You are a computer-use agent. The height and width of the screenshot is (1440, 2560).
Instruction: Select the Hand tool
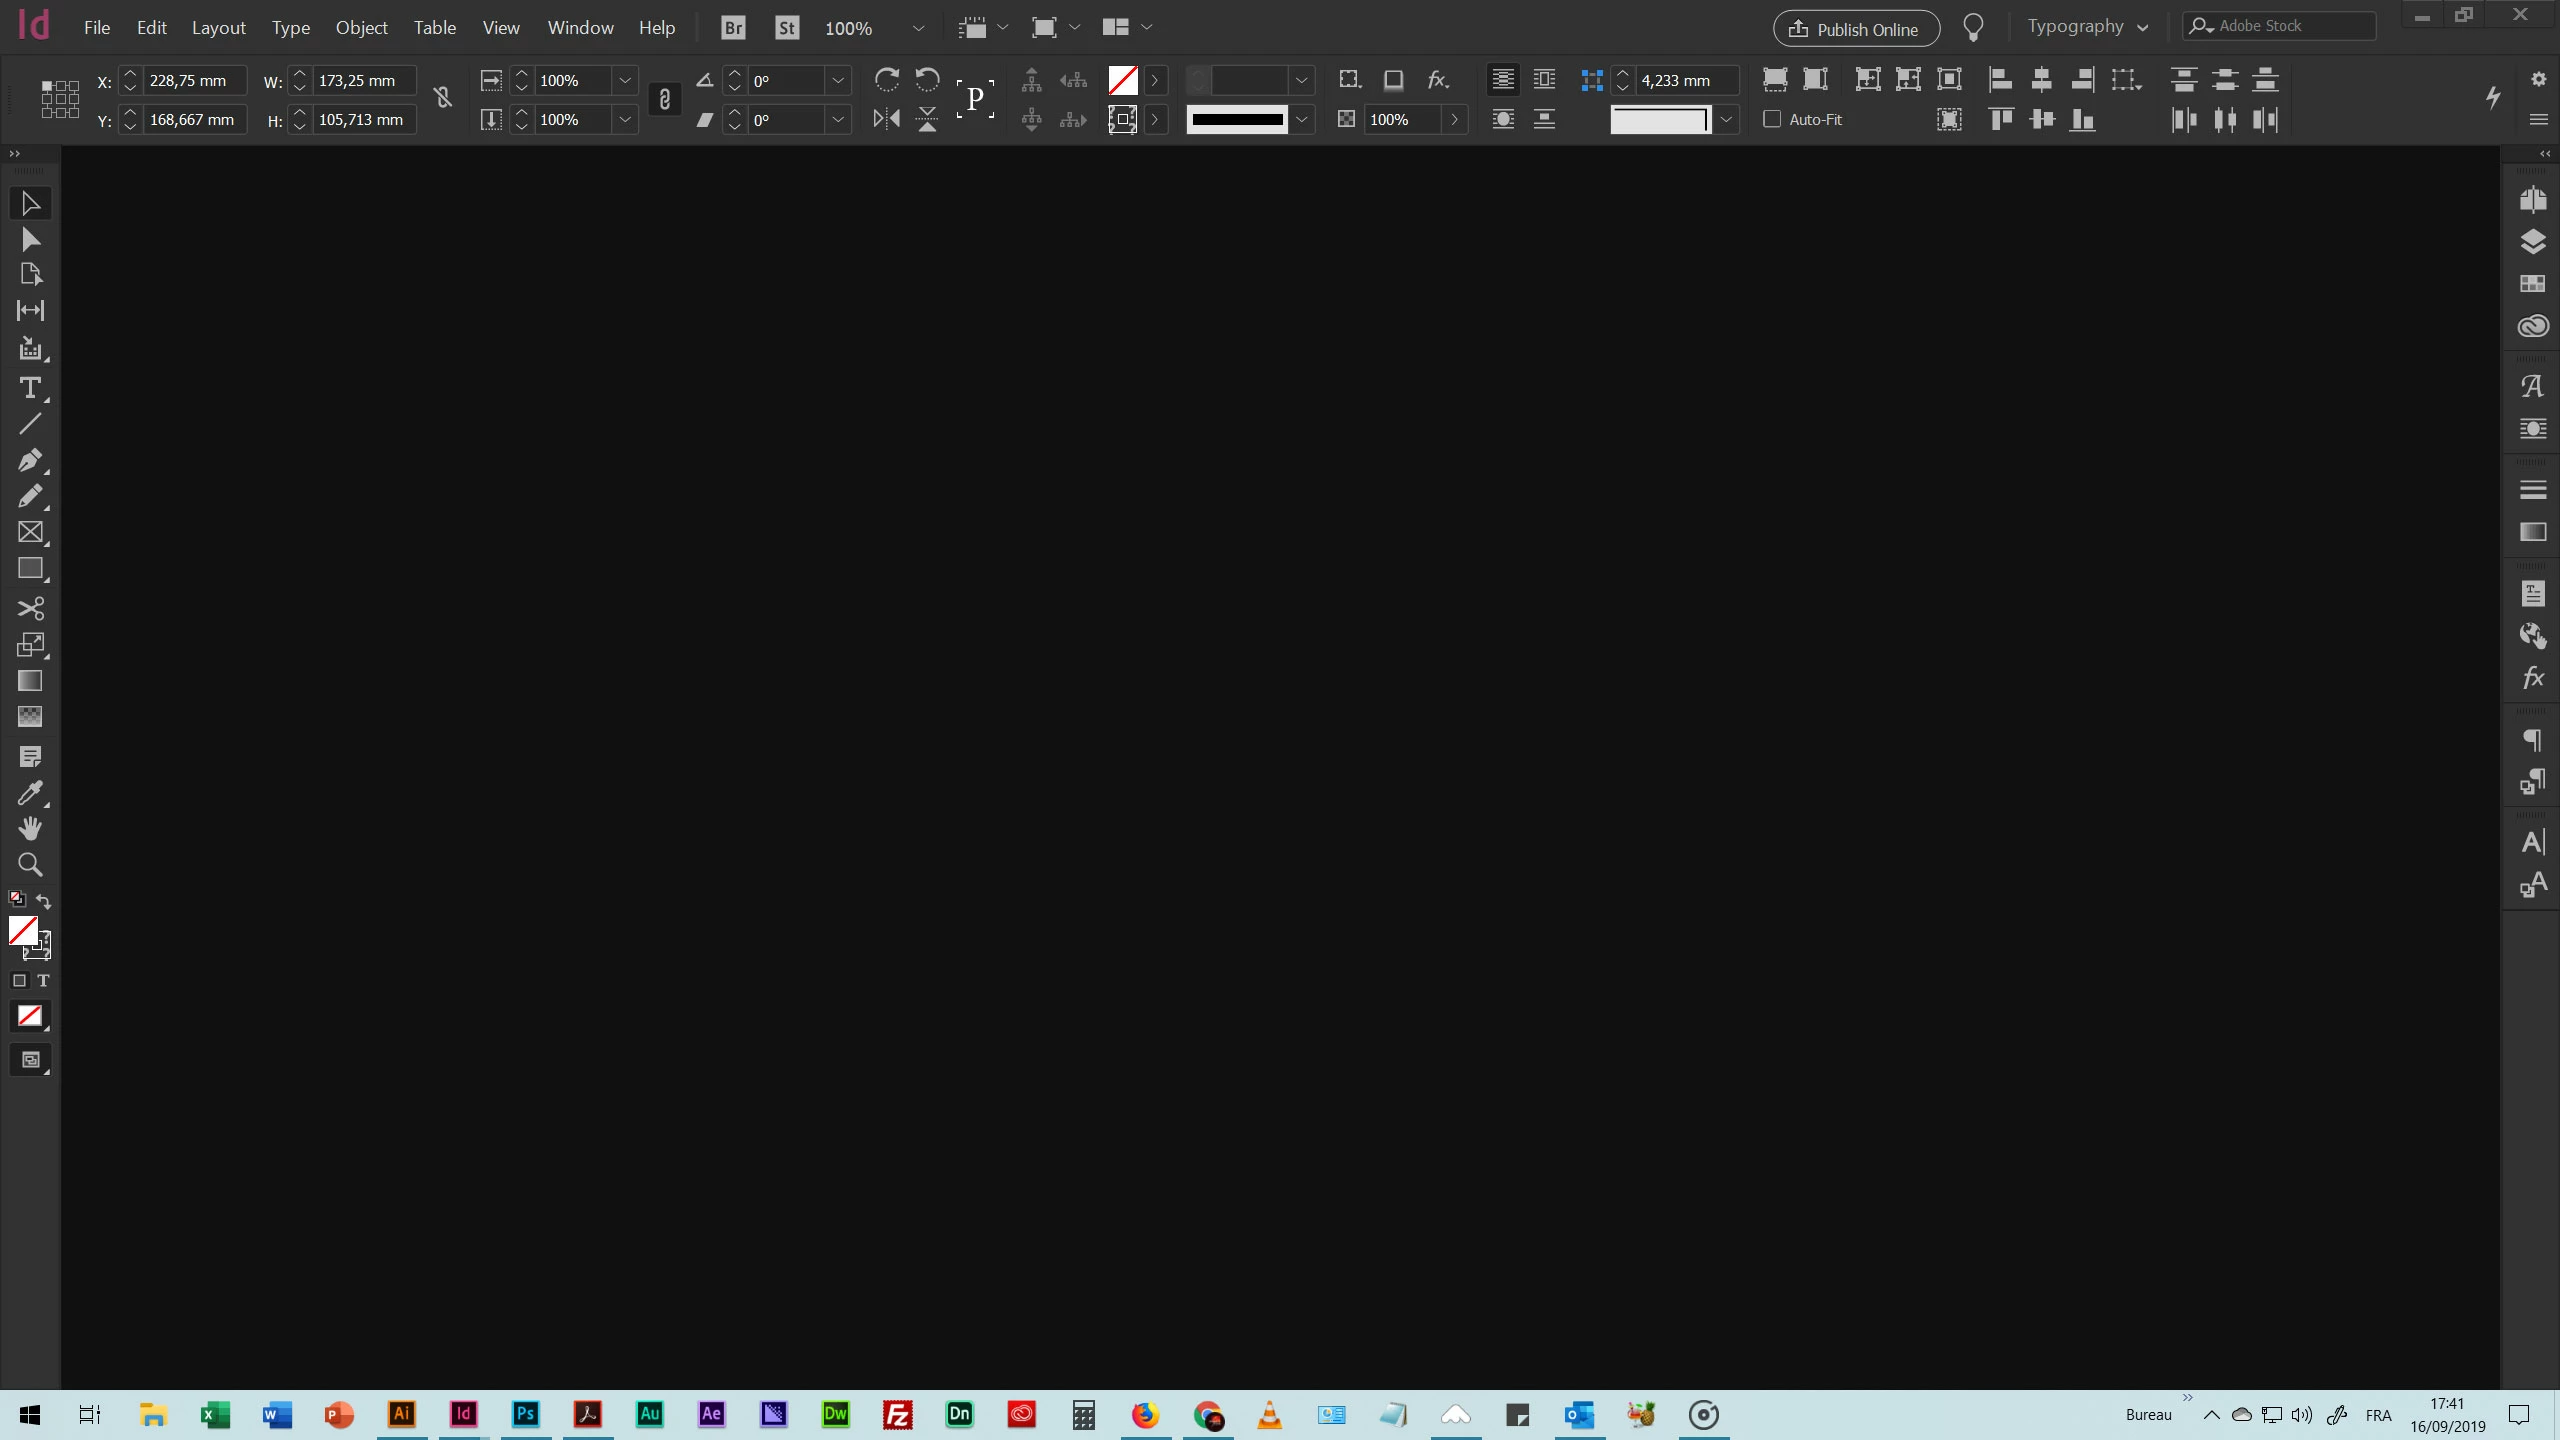30,828
